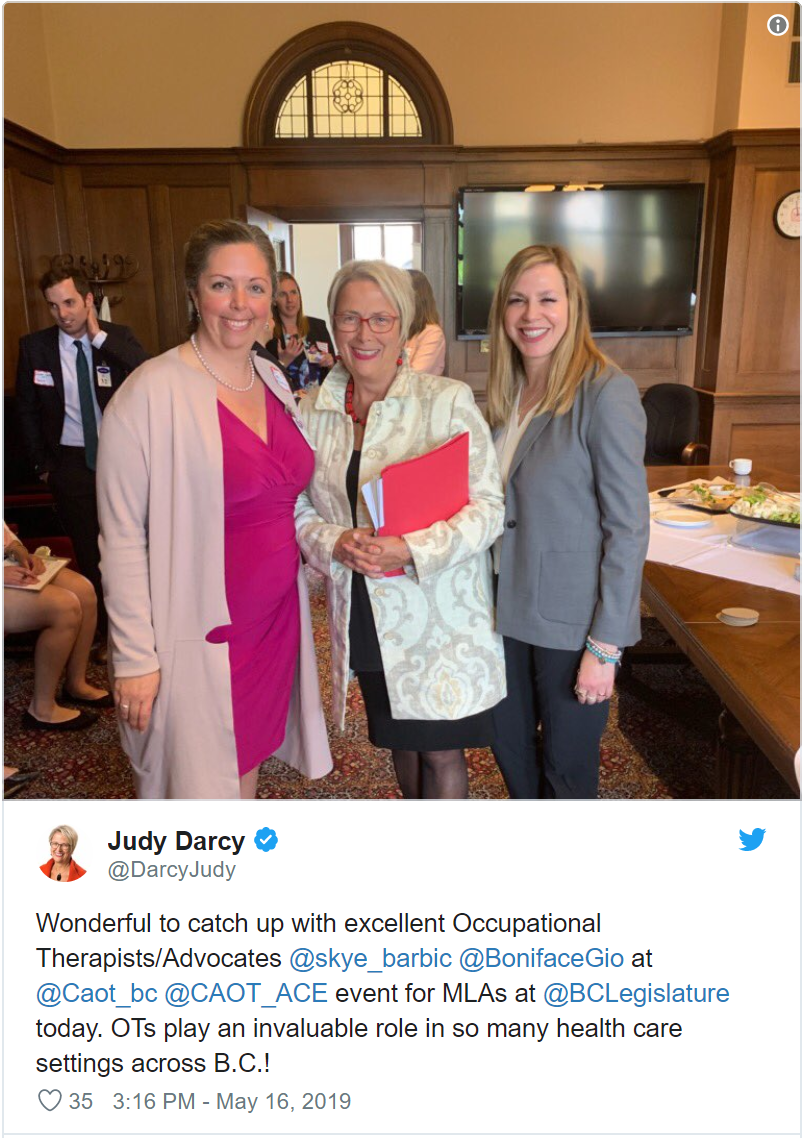
Task: Open the Judy Darcy display name
Action: point(176,840)
